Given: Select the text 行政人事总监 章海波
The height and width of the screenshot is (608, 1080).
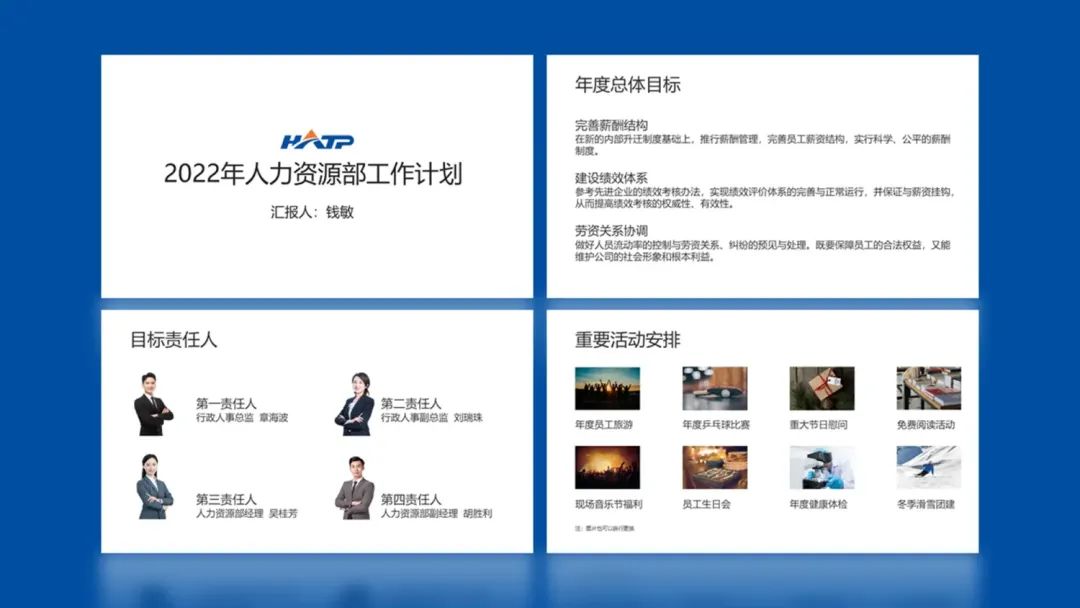Looking at the screenshot, I should coord(242,417).
